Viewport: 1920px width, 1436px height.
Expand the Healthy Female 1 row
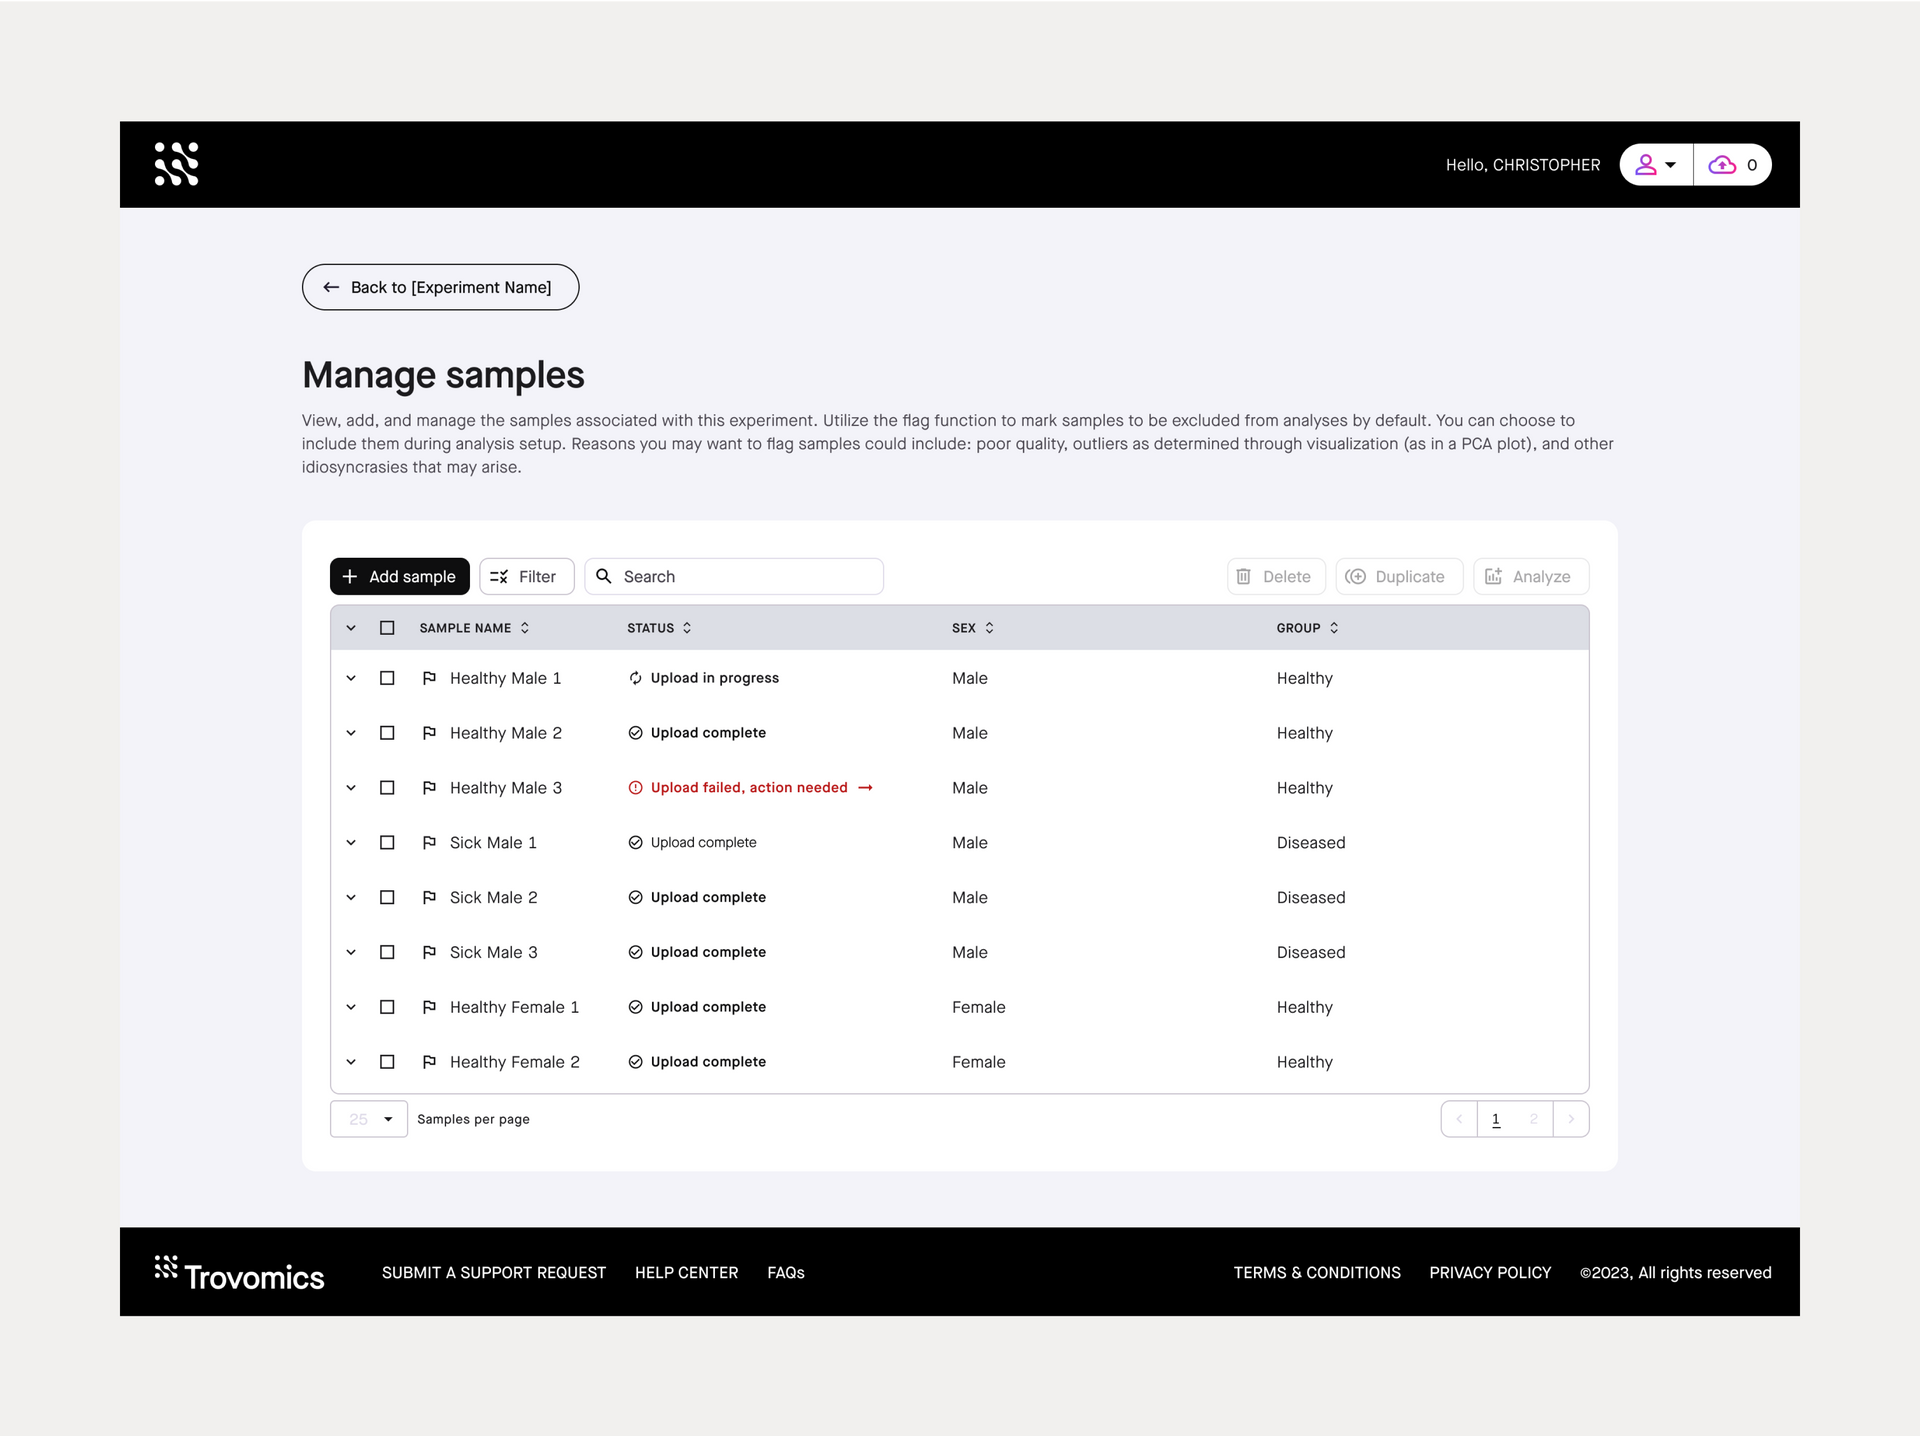pos(351,1007)
